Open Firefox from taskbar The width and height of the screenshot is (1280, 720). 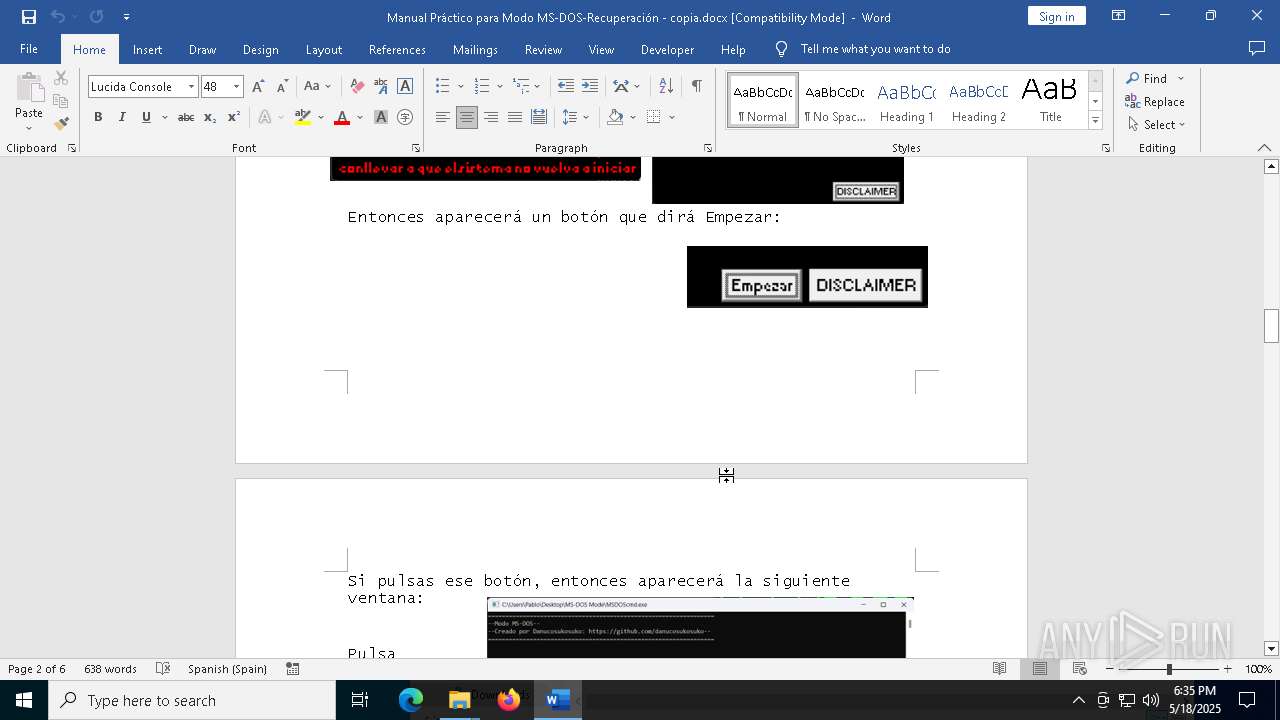coord(509,700)
